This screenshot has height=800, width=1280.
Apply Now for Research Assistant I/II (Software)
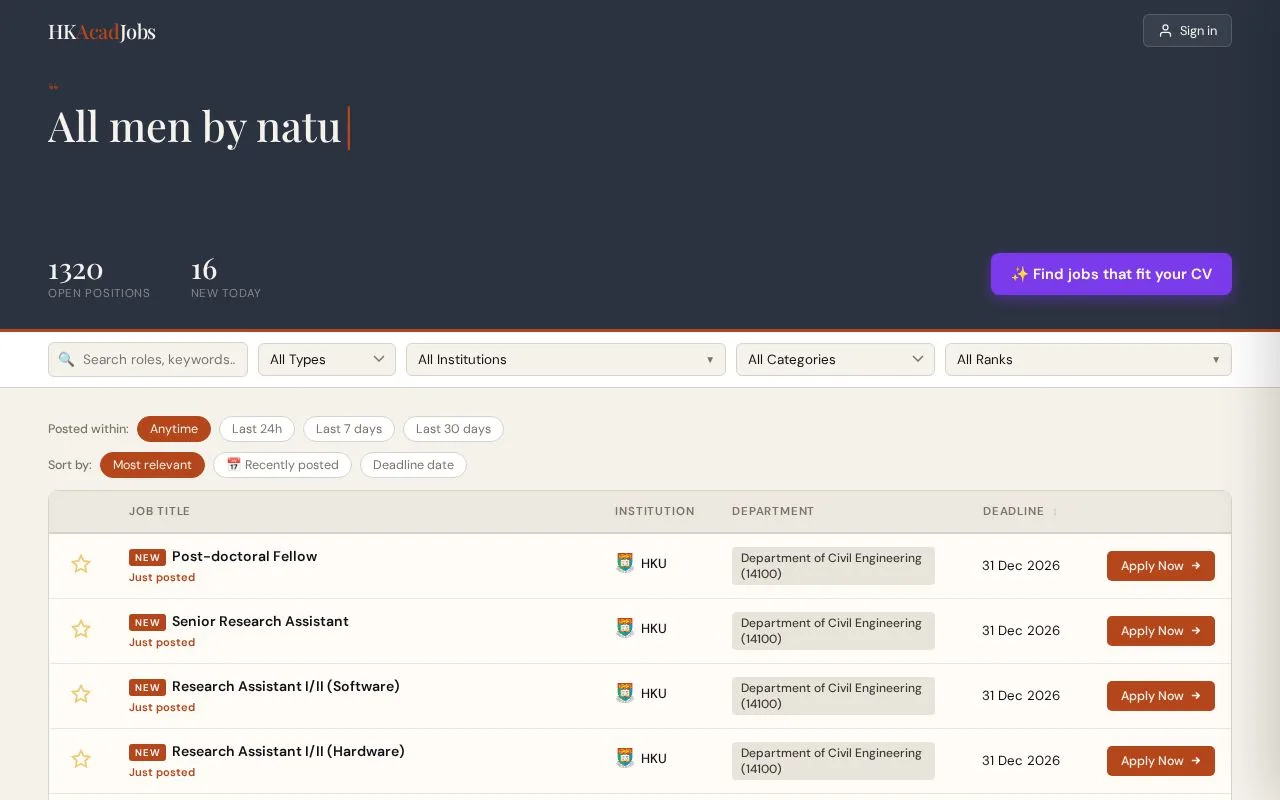point(1161,696)
